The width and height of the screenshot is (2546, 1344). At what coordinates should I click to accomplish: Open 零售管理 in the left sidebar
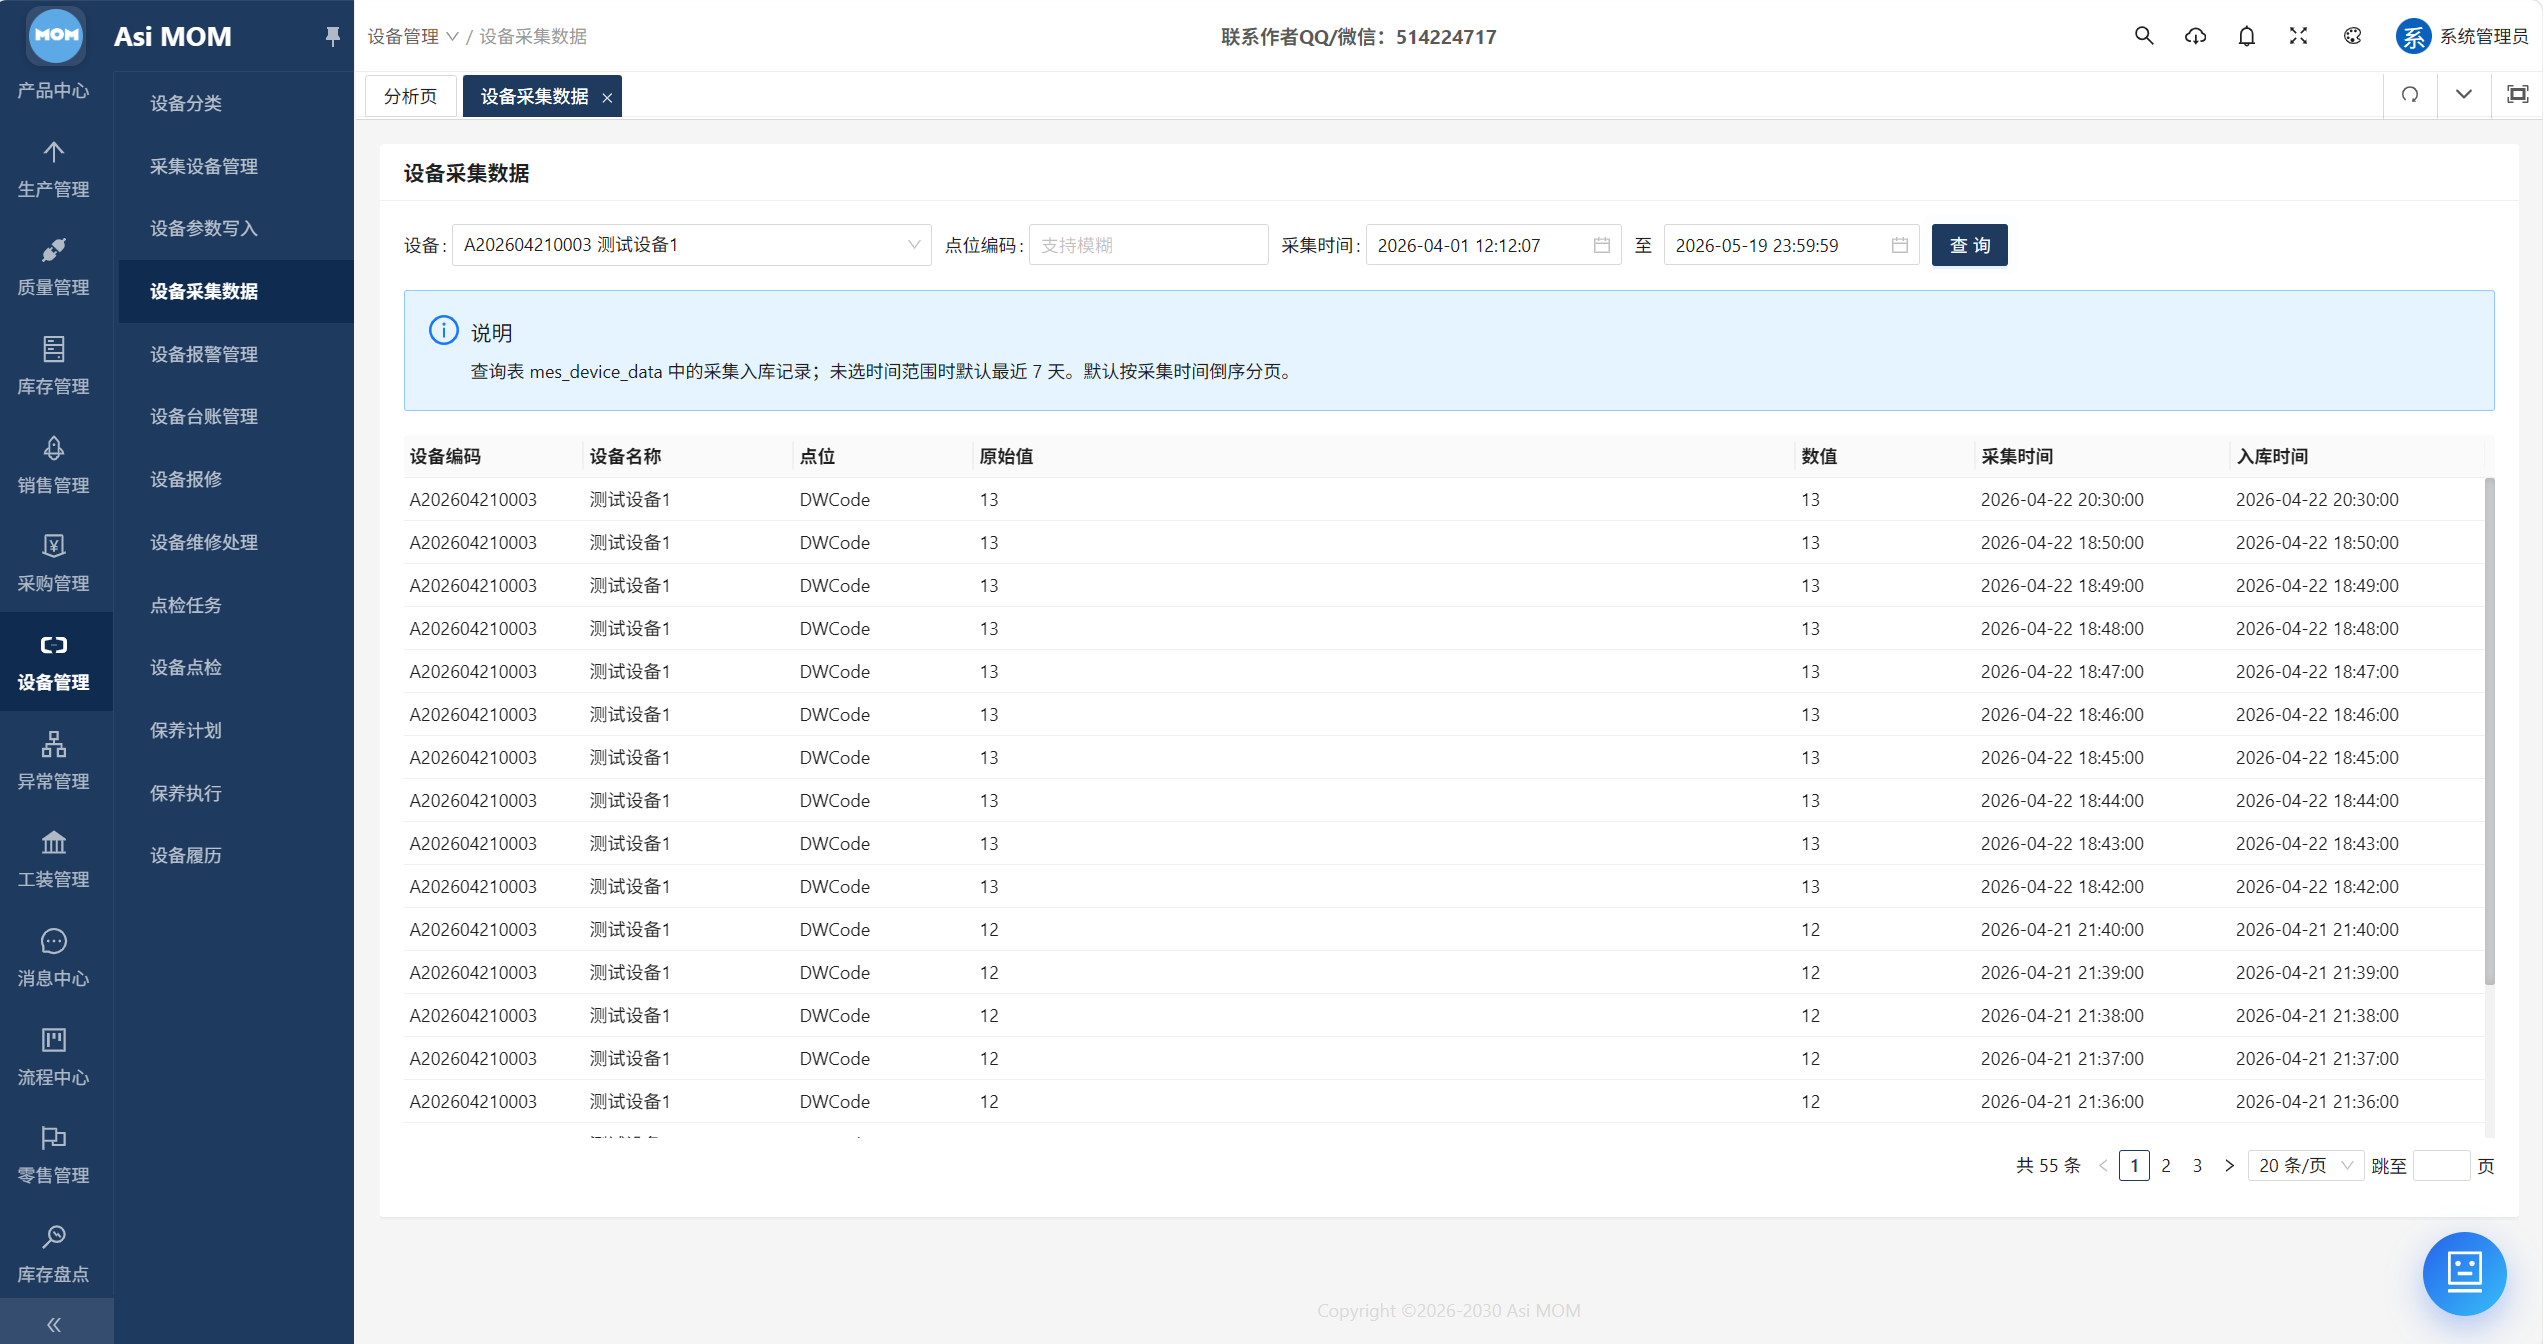55,1155
